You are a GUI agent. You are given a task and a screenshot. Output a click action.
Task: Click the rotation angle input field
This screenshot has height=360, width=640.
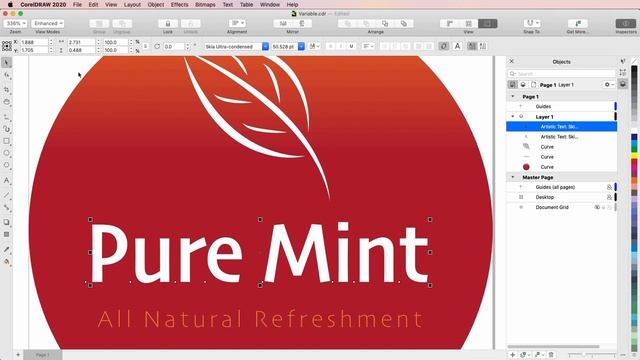pyautogui.click(x=174, y=47)
